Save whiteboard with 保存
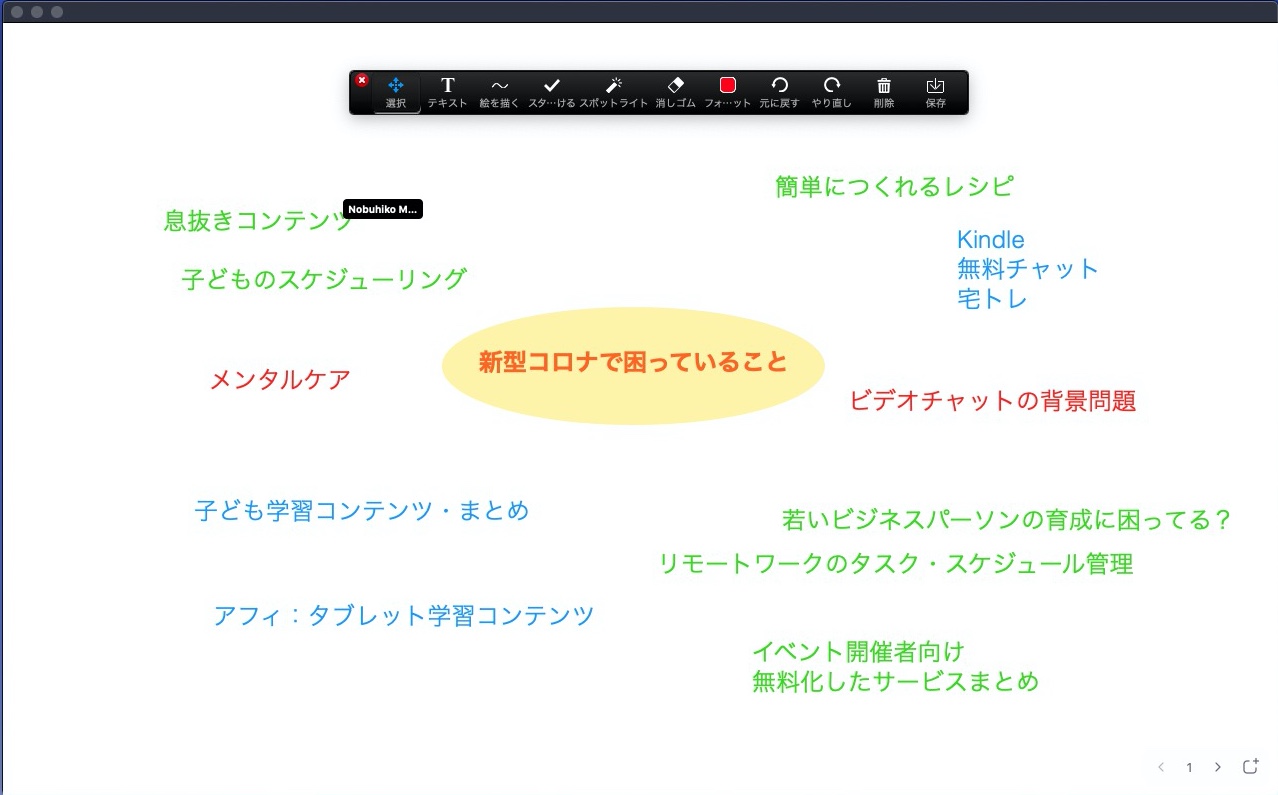This screenshot has width=1278, height=795. (x=936, y=92)
